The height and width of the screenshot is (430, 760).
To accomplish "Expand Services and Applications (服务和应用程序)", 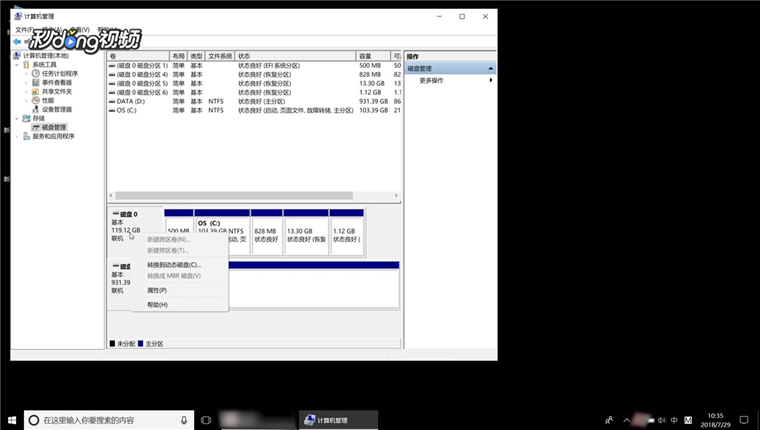I will pyautogui.click(x=17, y=137).
